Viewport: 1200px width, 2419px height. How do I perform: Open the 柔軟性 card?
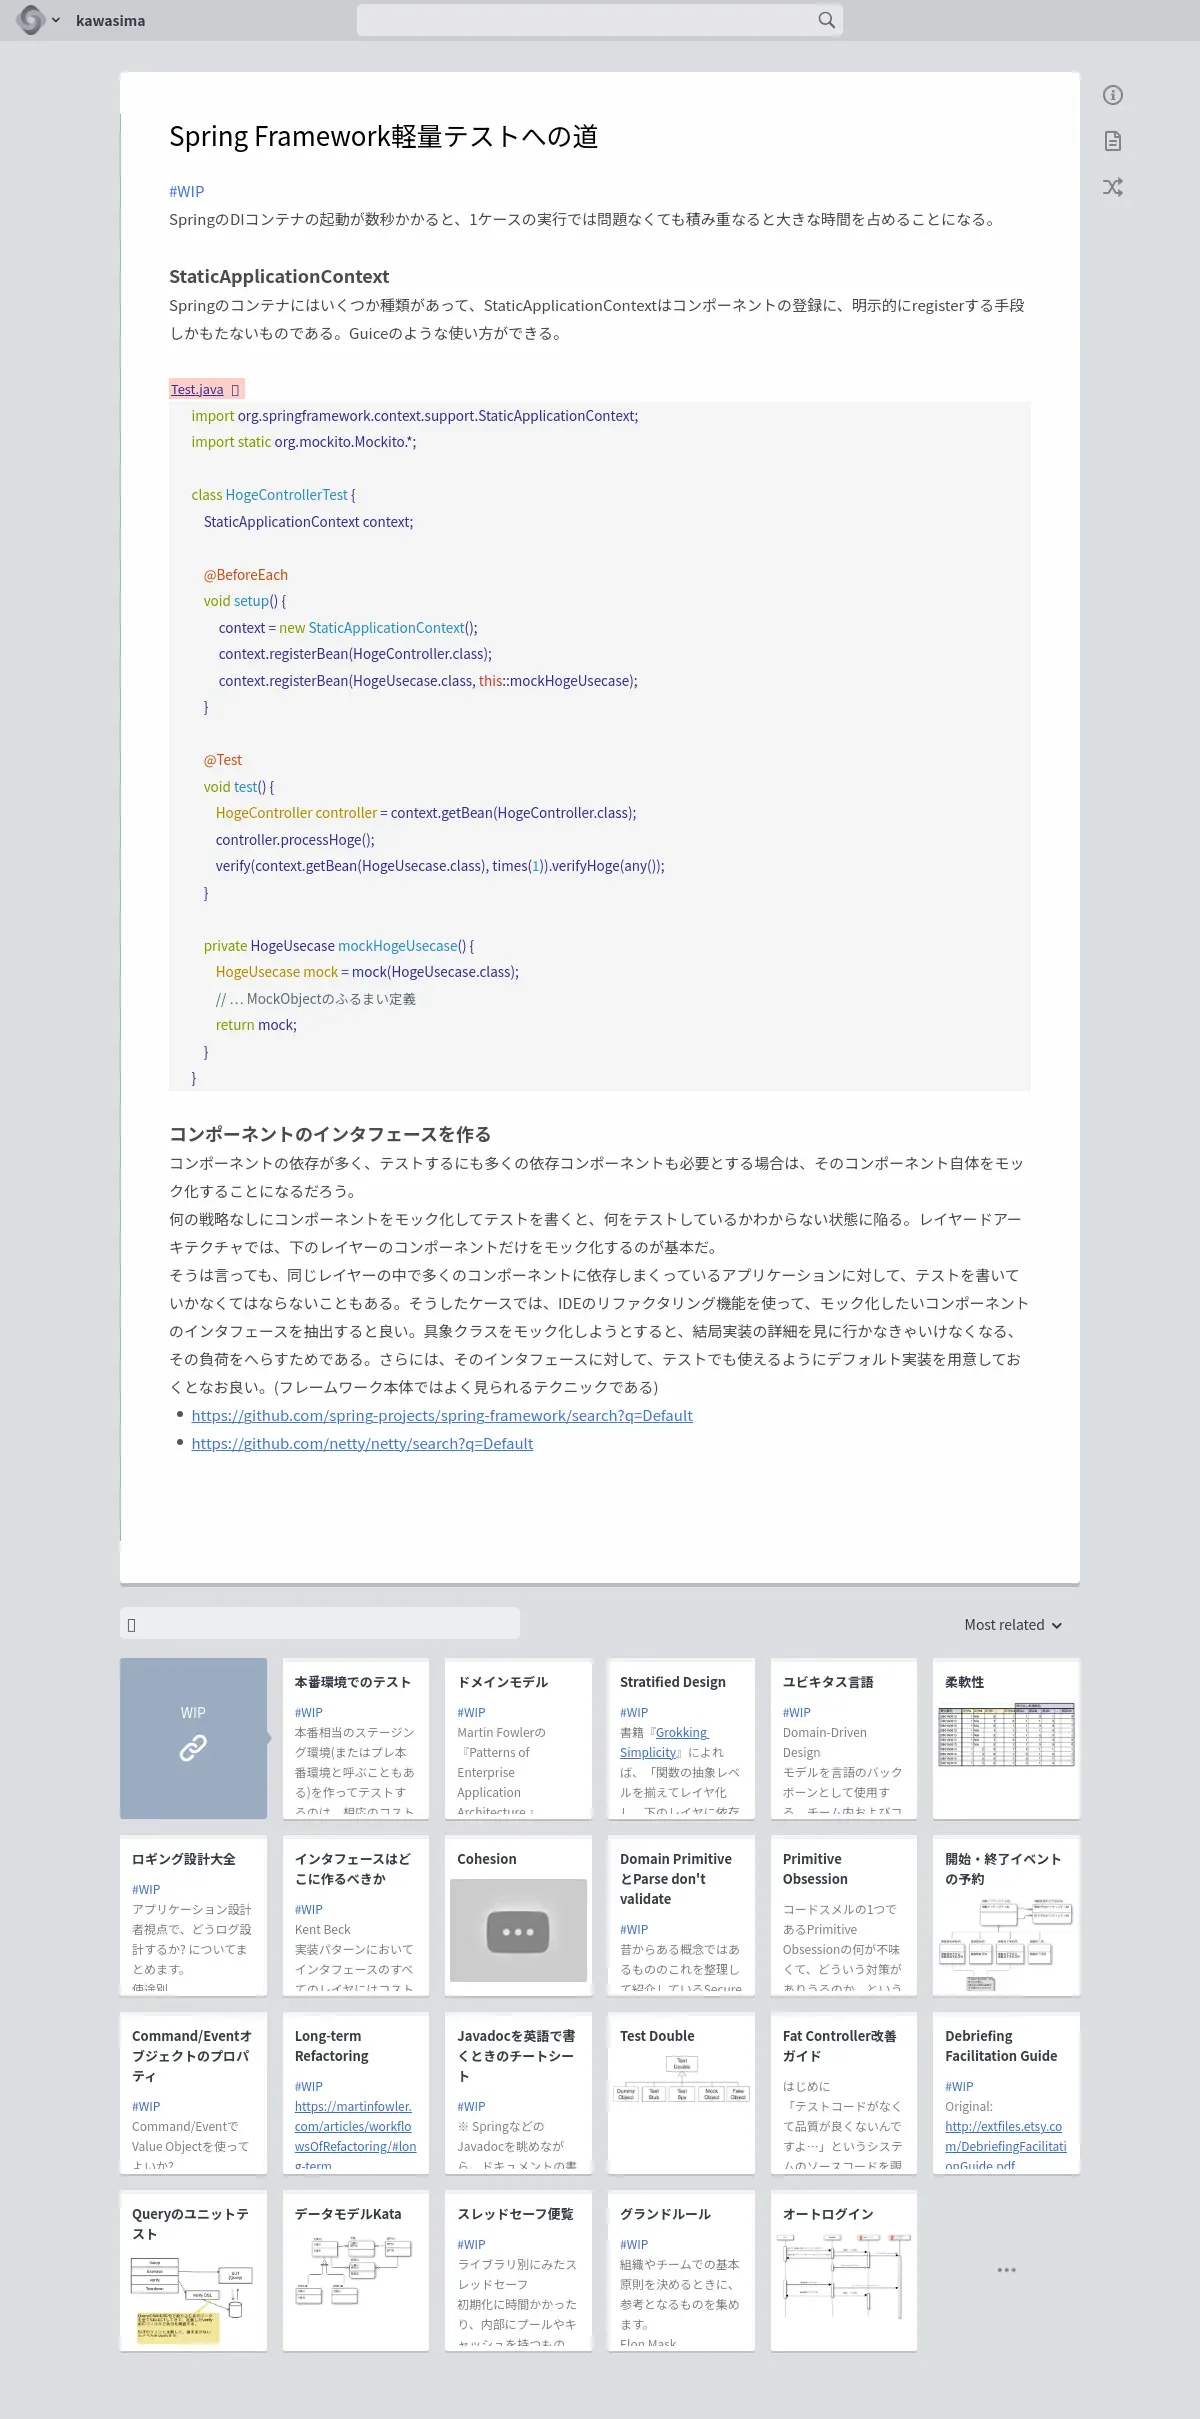[x=1006, y=1739]
